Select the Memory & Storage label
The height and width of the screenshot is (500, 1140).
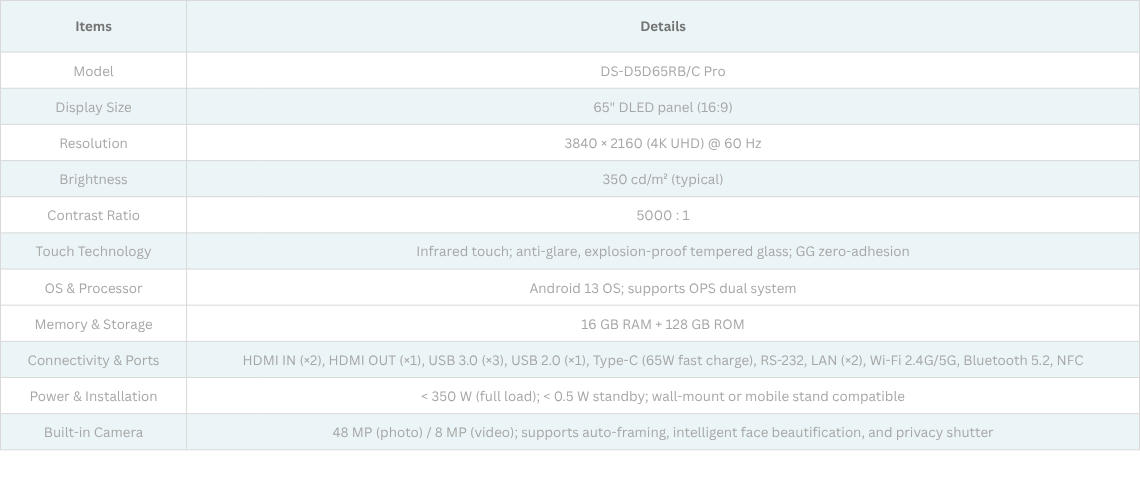93,324
